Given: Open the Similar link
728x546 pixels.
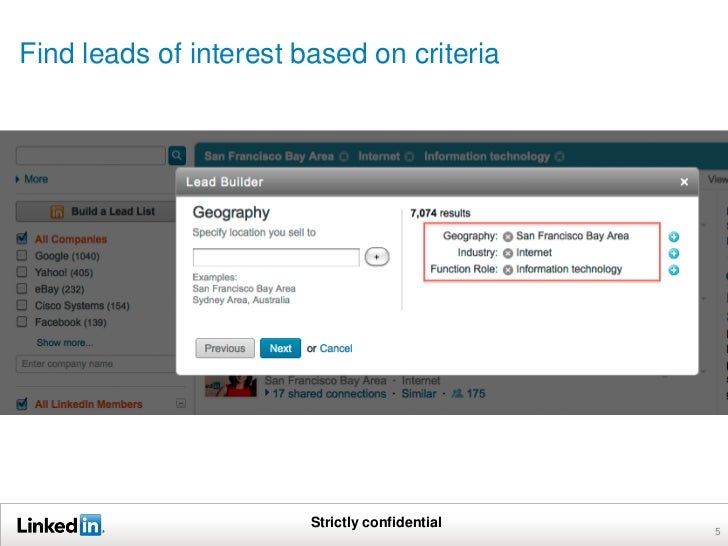Looking at the screenshot, I should (419, 394).
